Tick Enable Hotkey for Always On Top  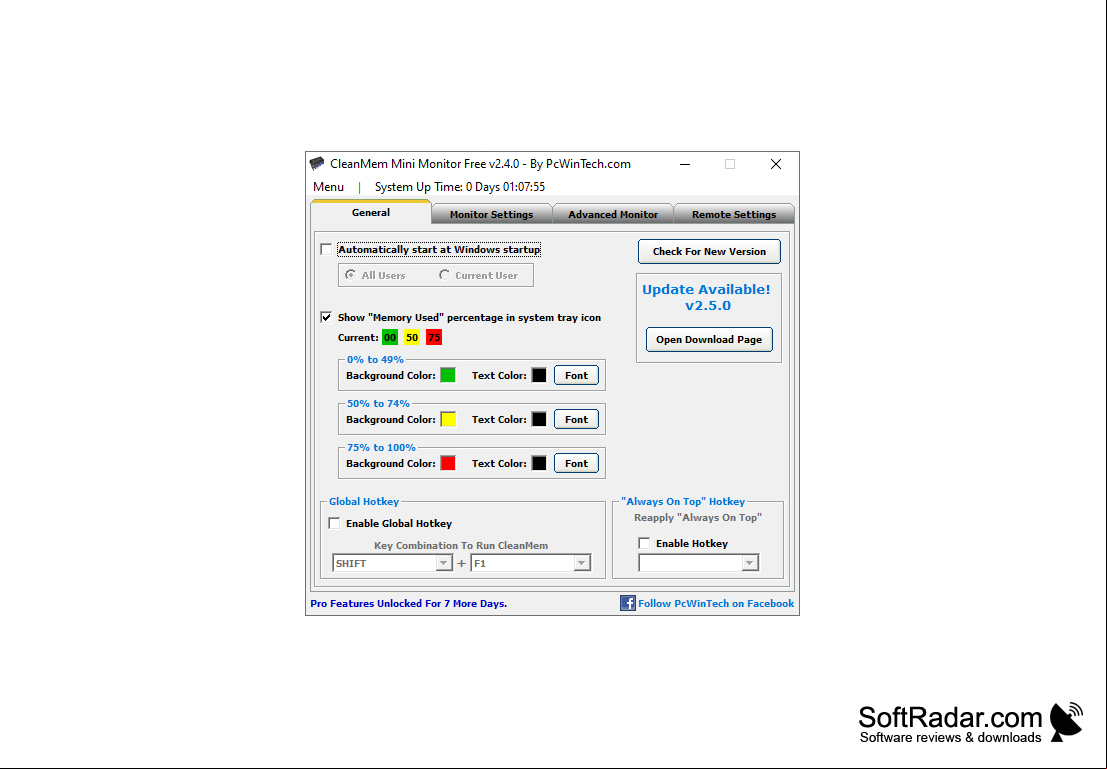[645, 543]
